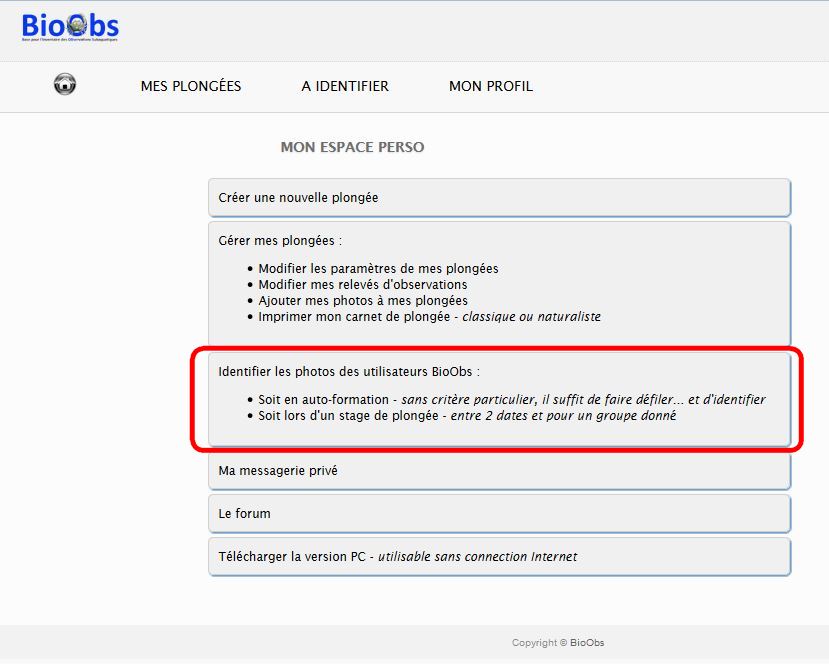The height and width of the screenshot is (664, 829).
Task: Select Modifier les paramètres de mes plongées
Action: tap(378, 269)
